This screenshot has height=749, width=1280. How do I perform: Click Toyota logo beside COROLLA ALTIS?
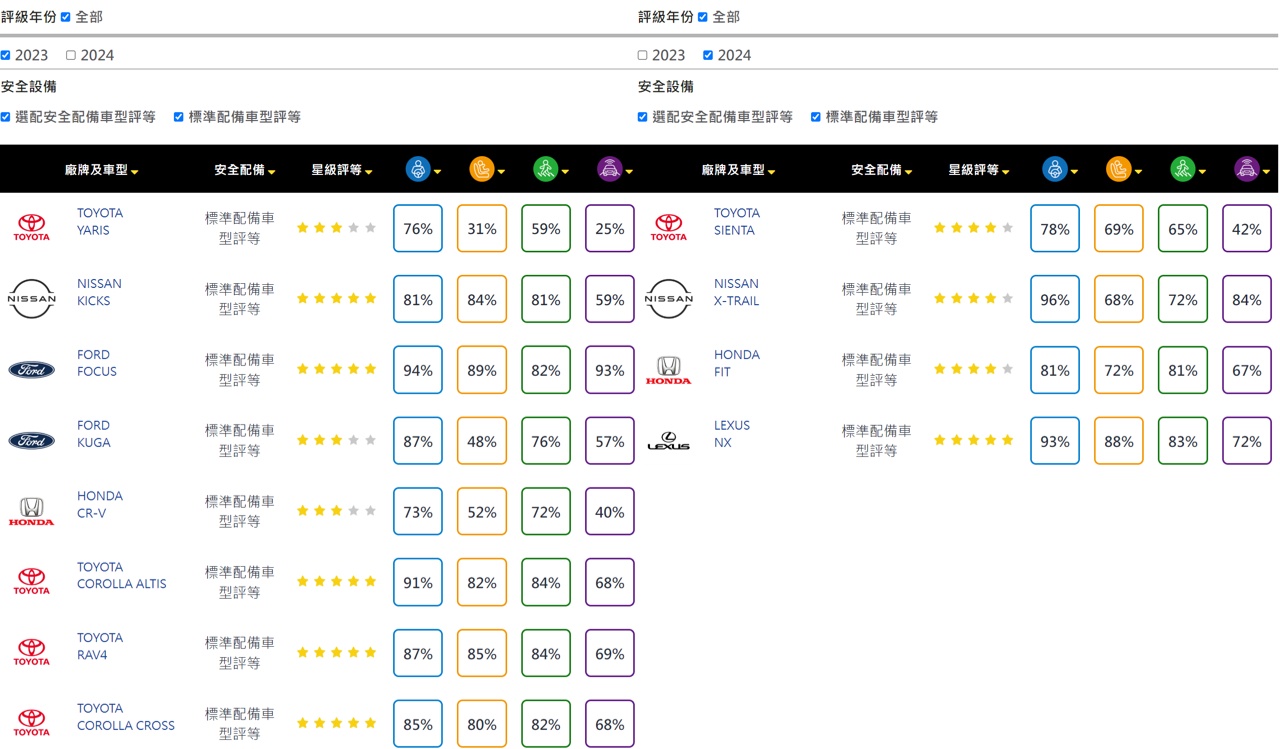(31, 582)
